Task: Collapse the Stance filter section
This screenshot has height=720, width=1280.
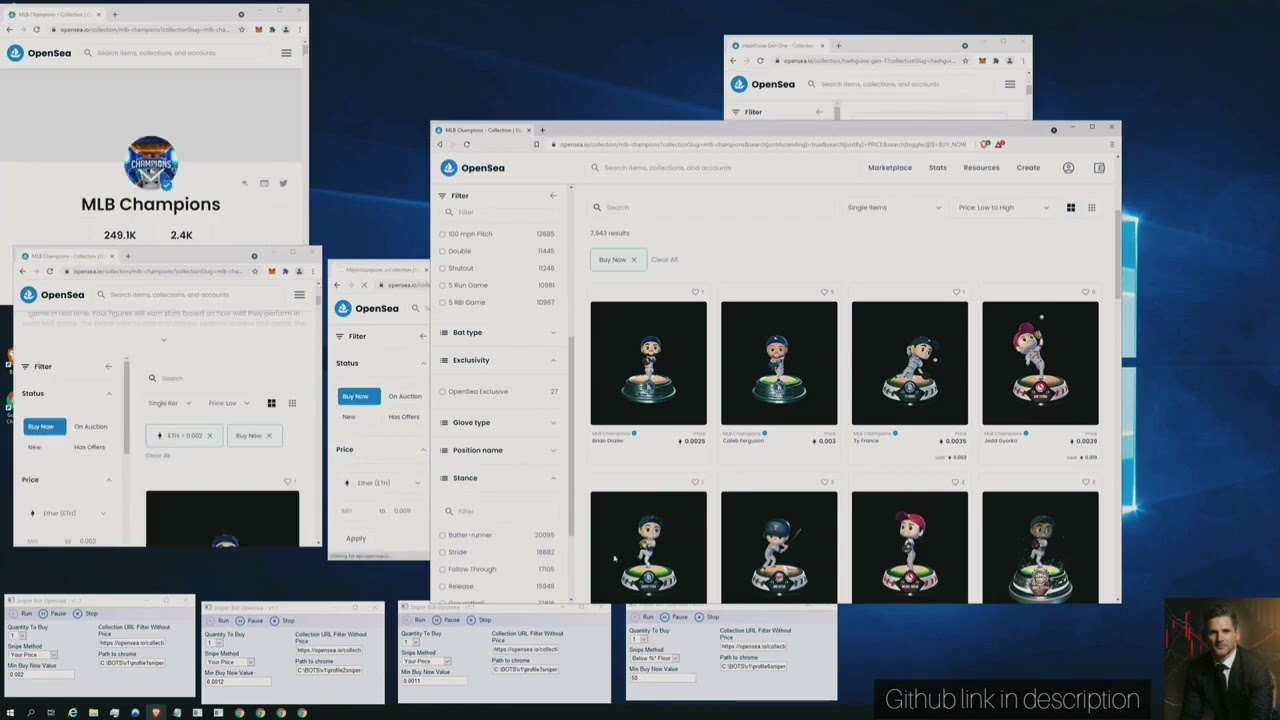Action: 498,478
